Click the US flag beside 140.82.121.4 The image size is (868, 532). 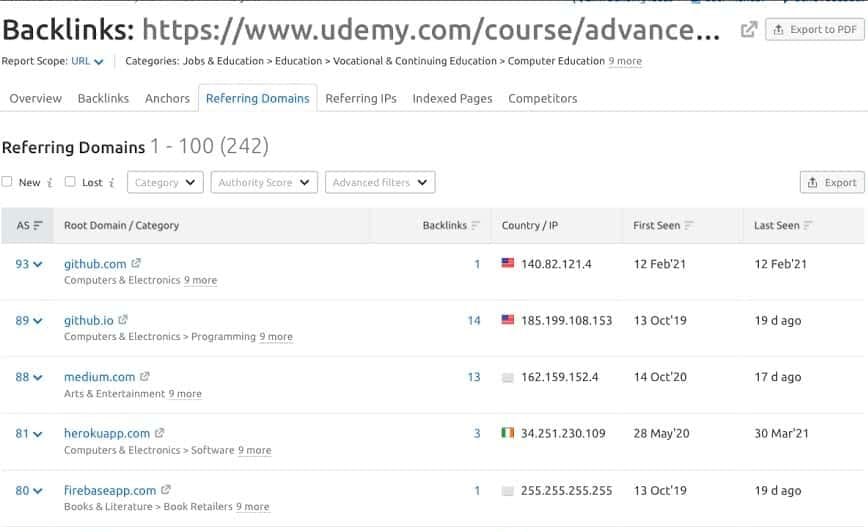click(x=508, y=263)
